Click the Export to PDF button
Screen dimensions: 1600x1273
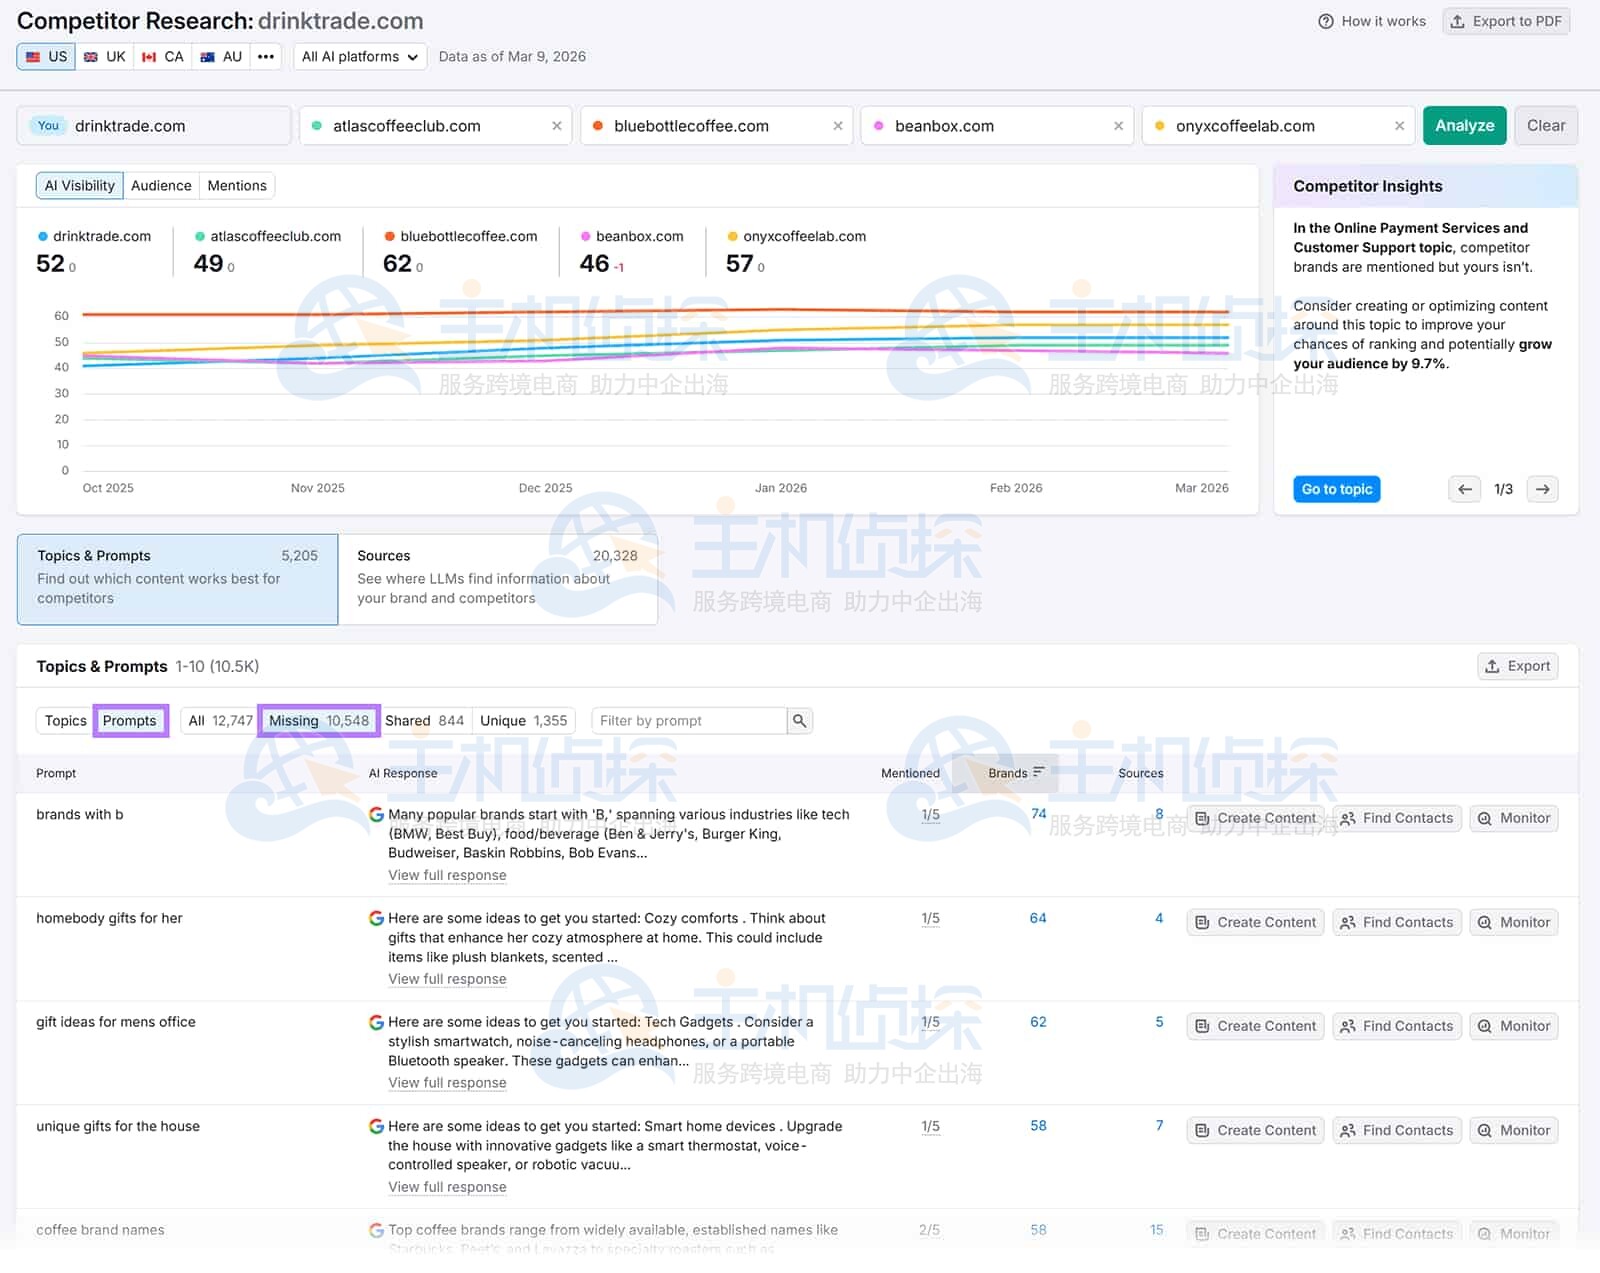[x=1506, y=21]
